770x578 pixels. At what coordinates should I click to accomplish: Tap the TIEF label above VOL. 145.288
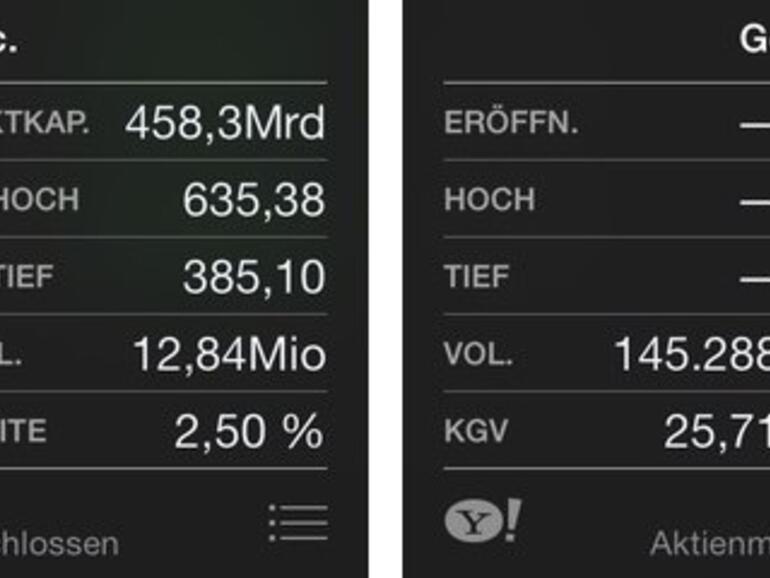[x=476, y=277]
